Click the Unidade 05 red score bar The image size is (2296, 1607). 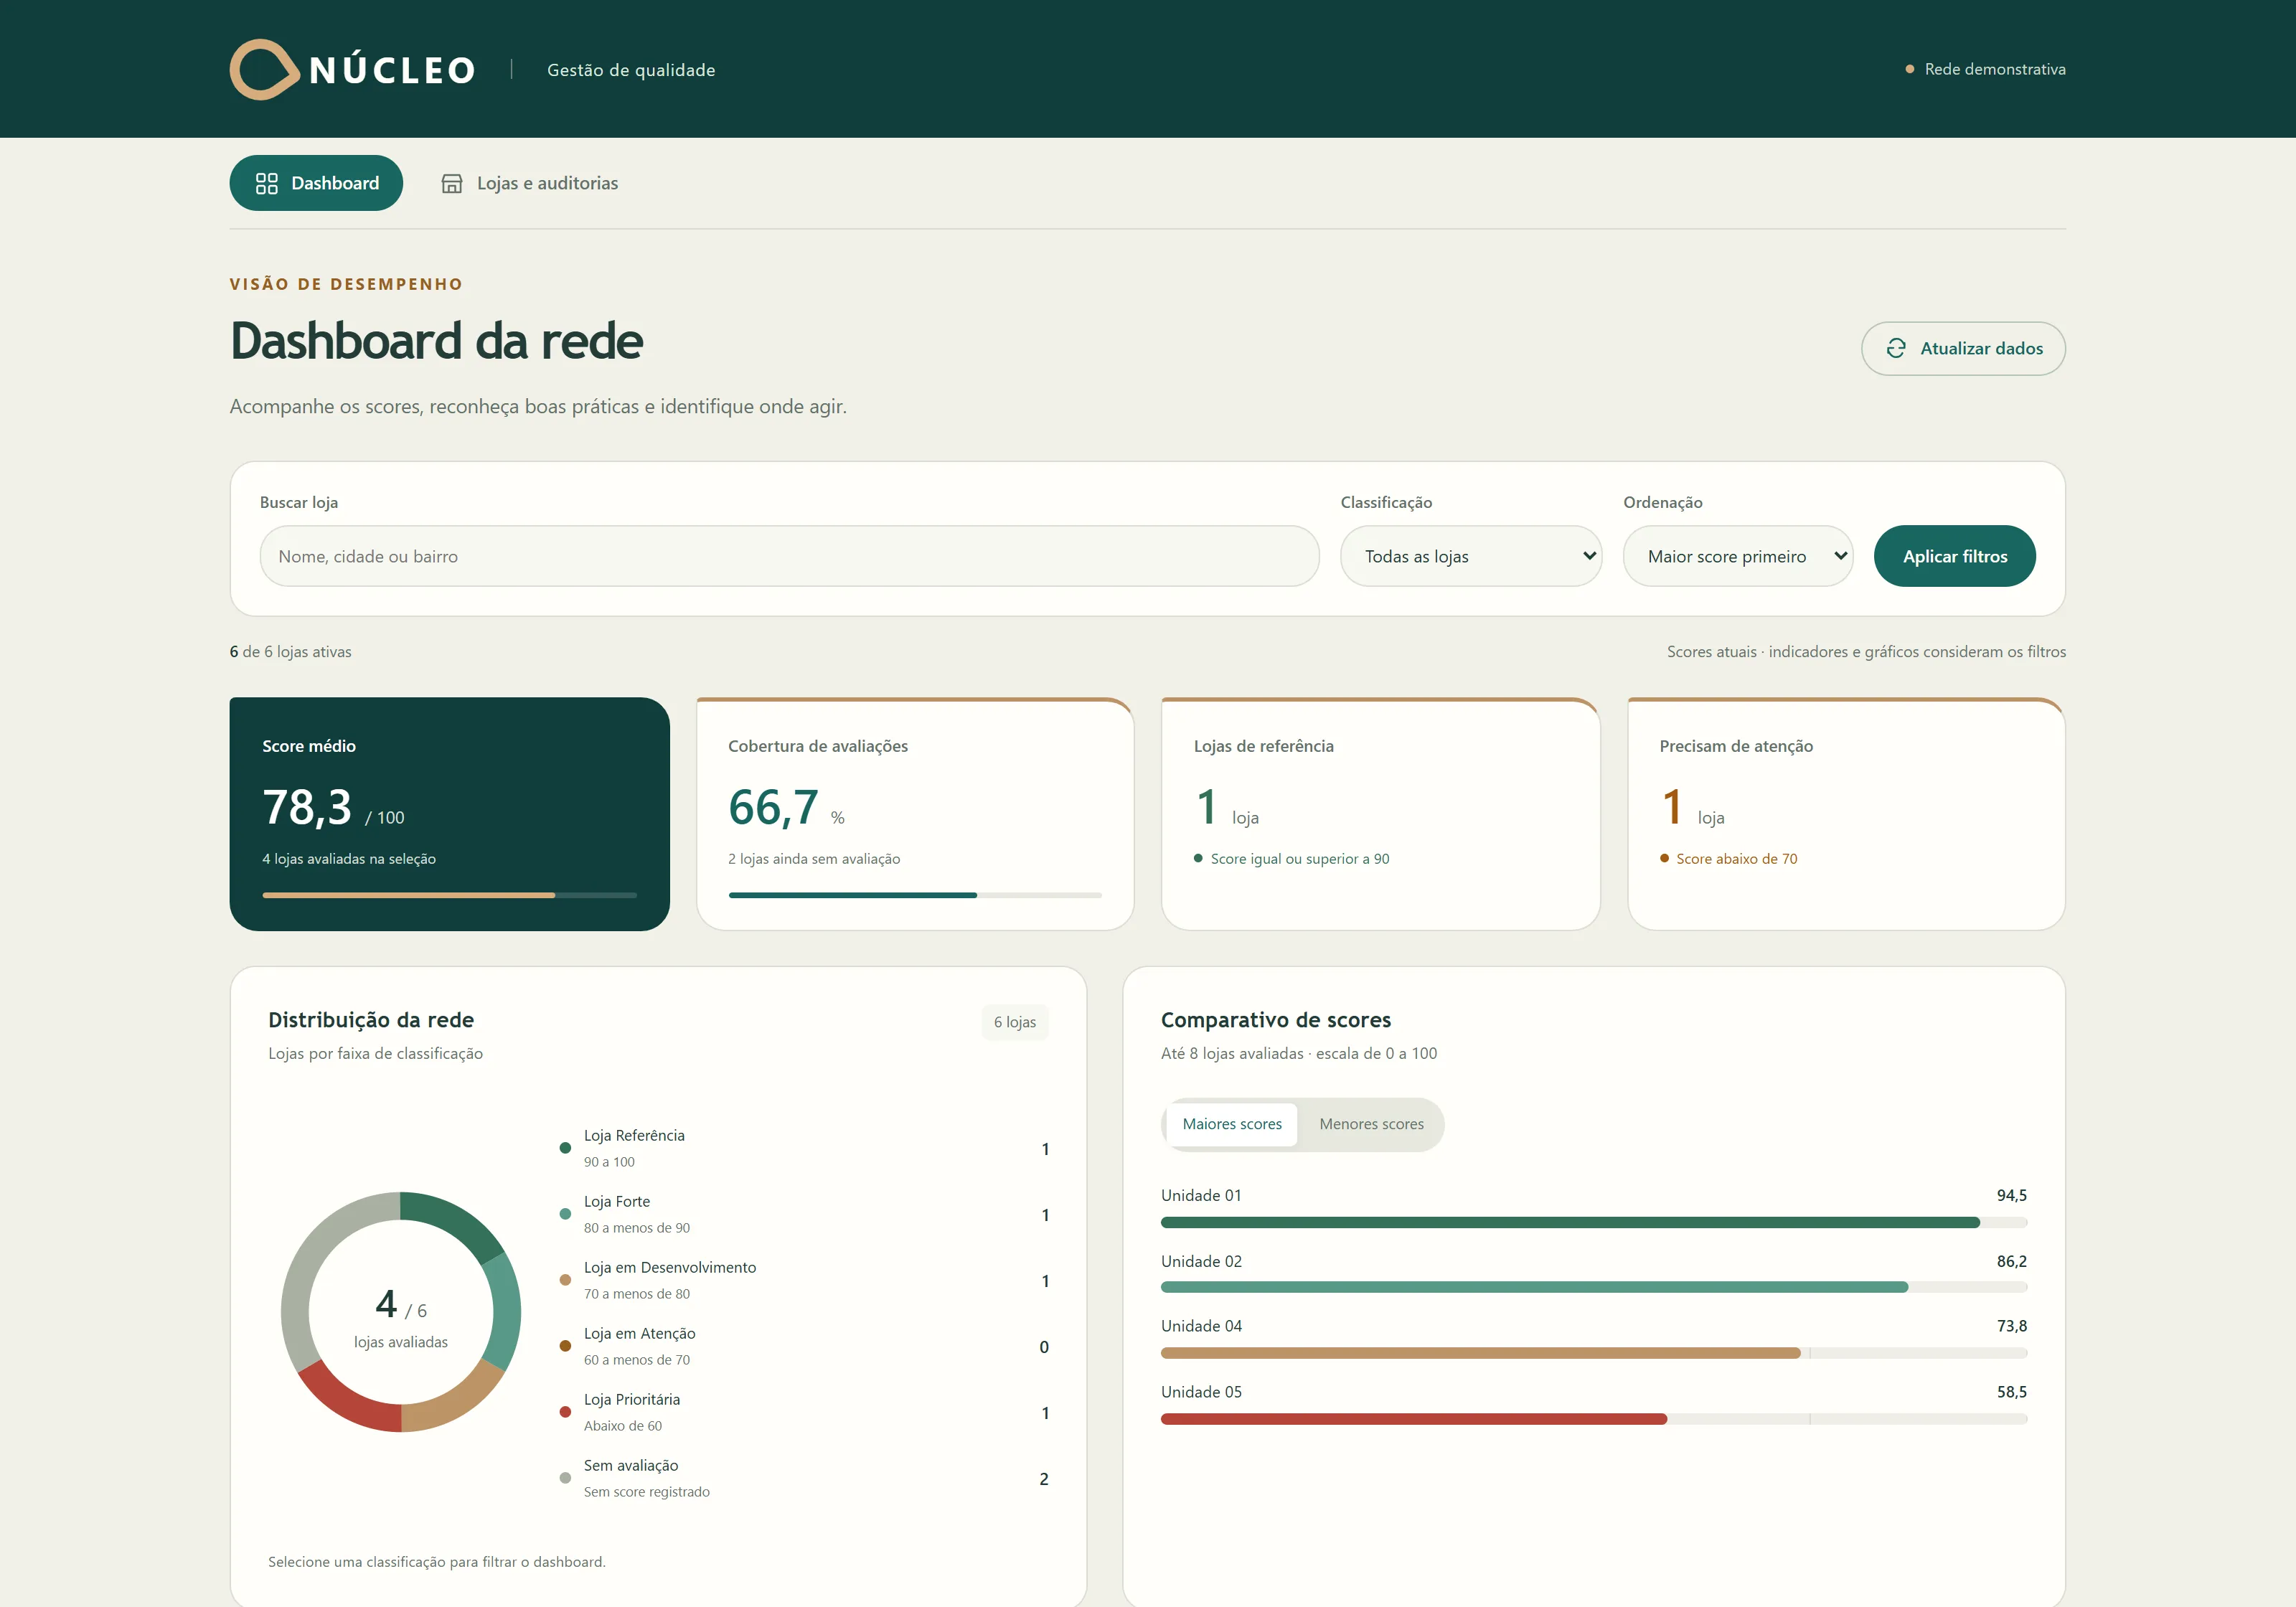1414,1419
